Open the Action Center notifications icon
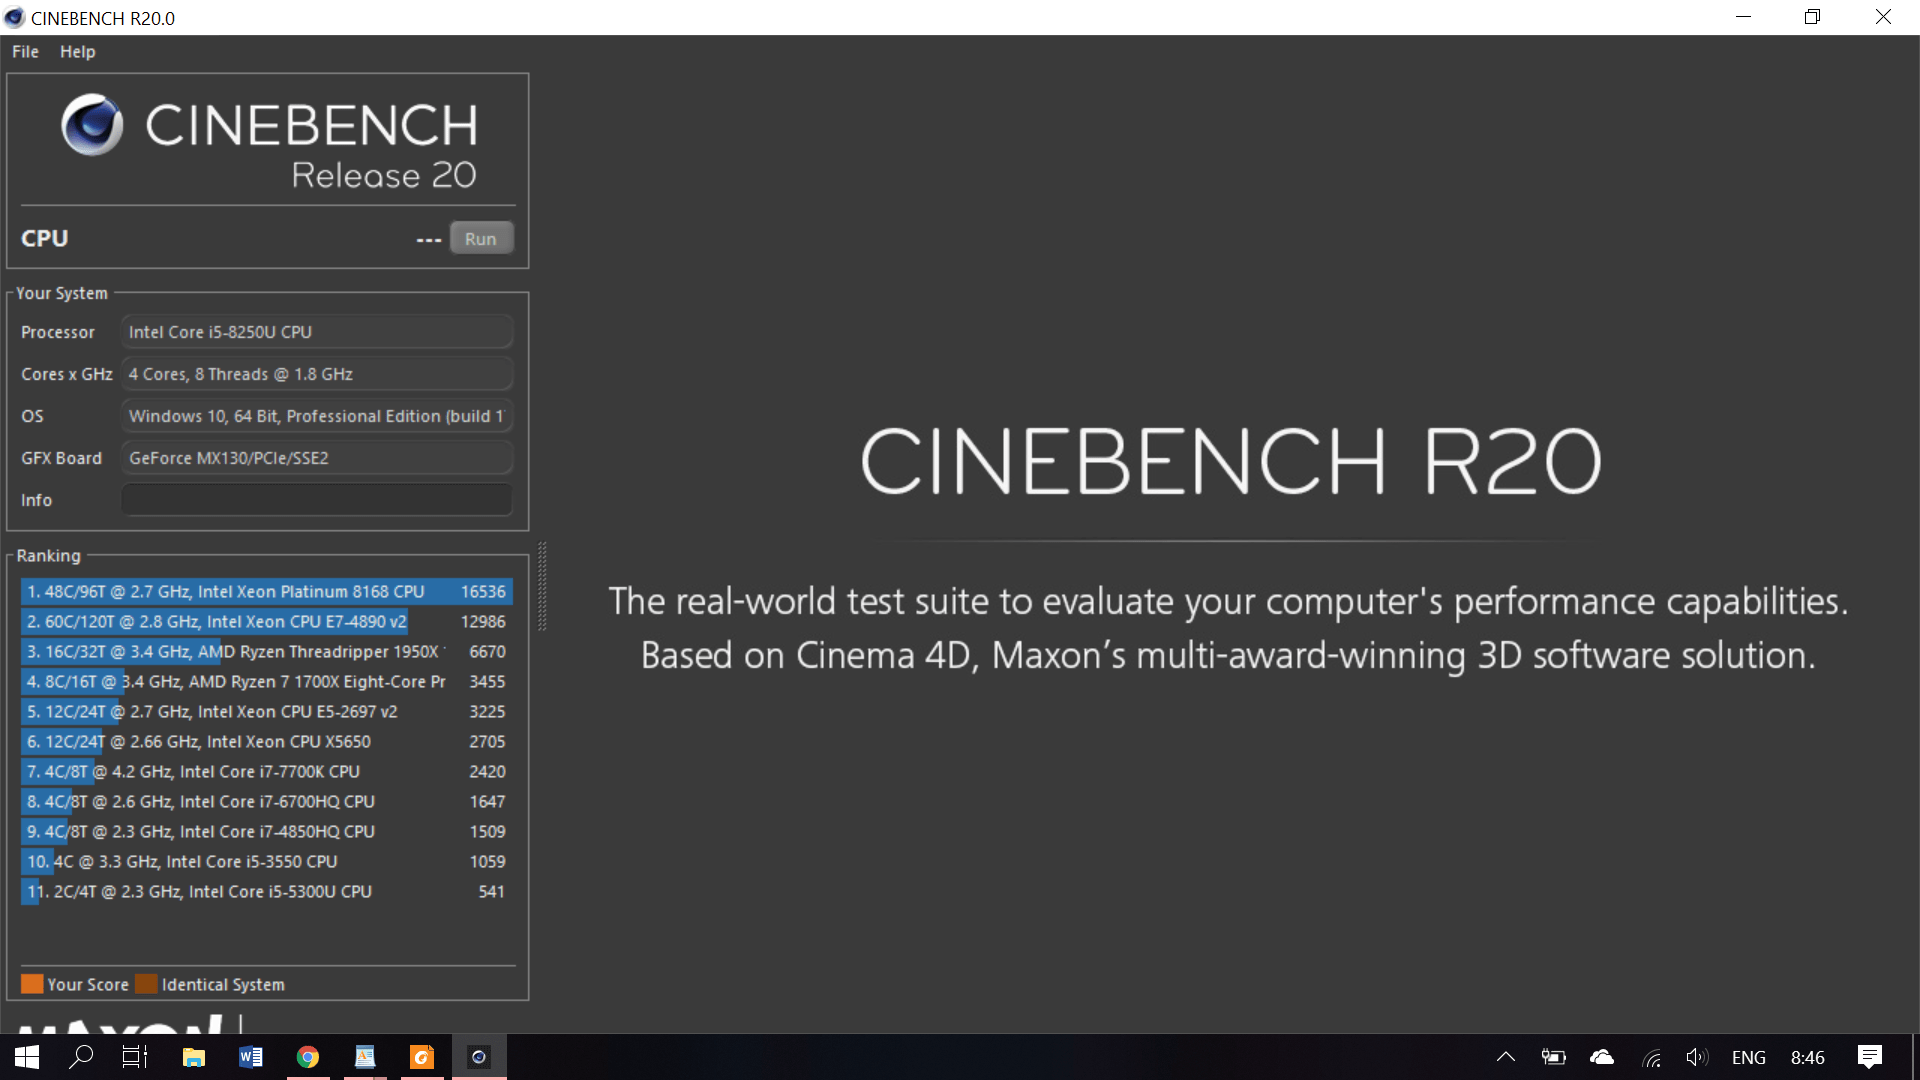The height and width of the screenshot is (1080, 1920). point(1870,1057)
